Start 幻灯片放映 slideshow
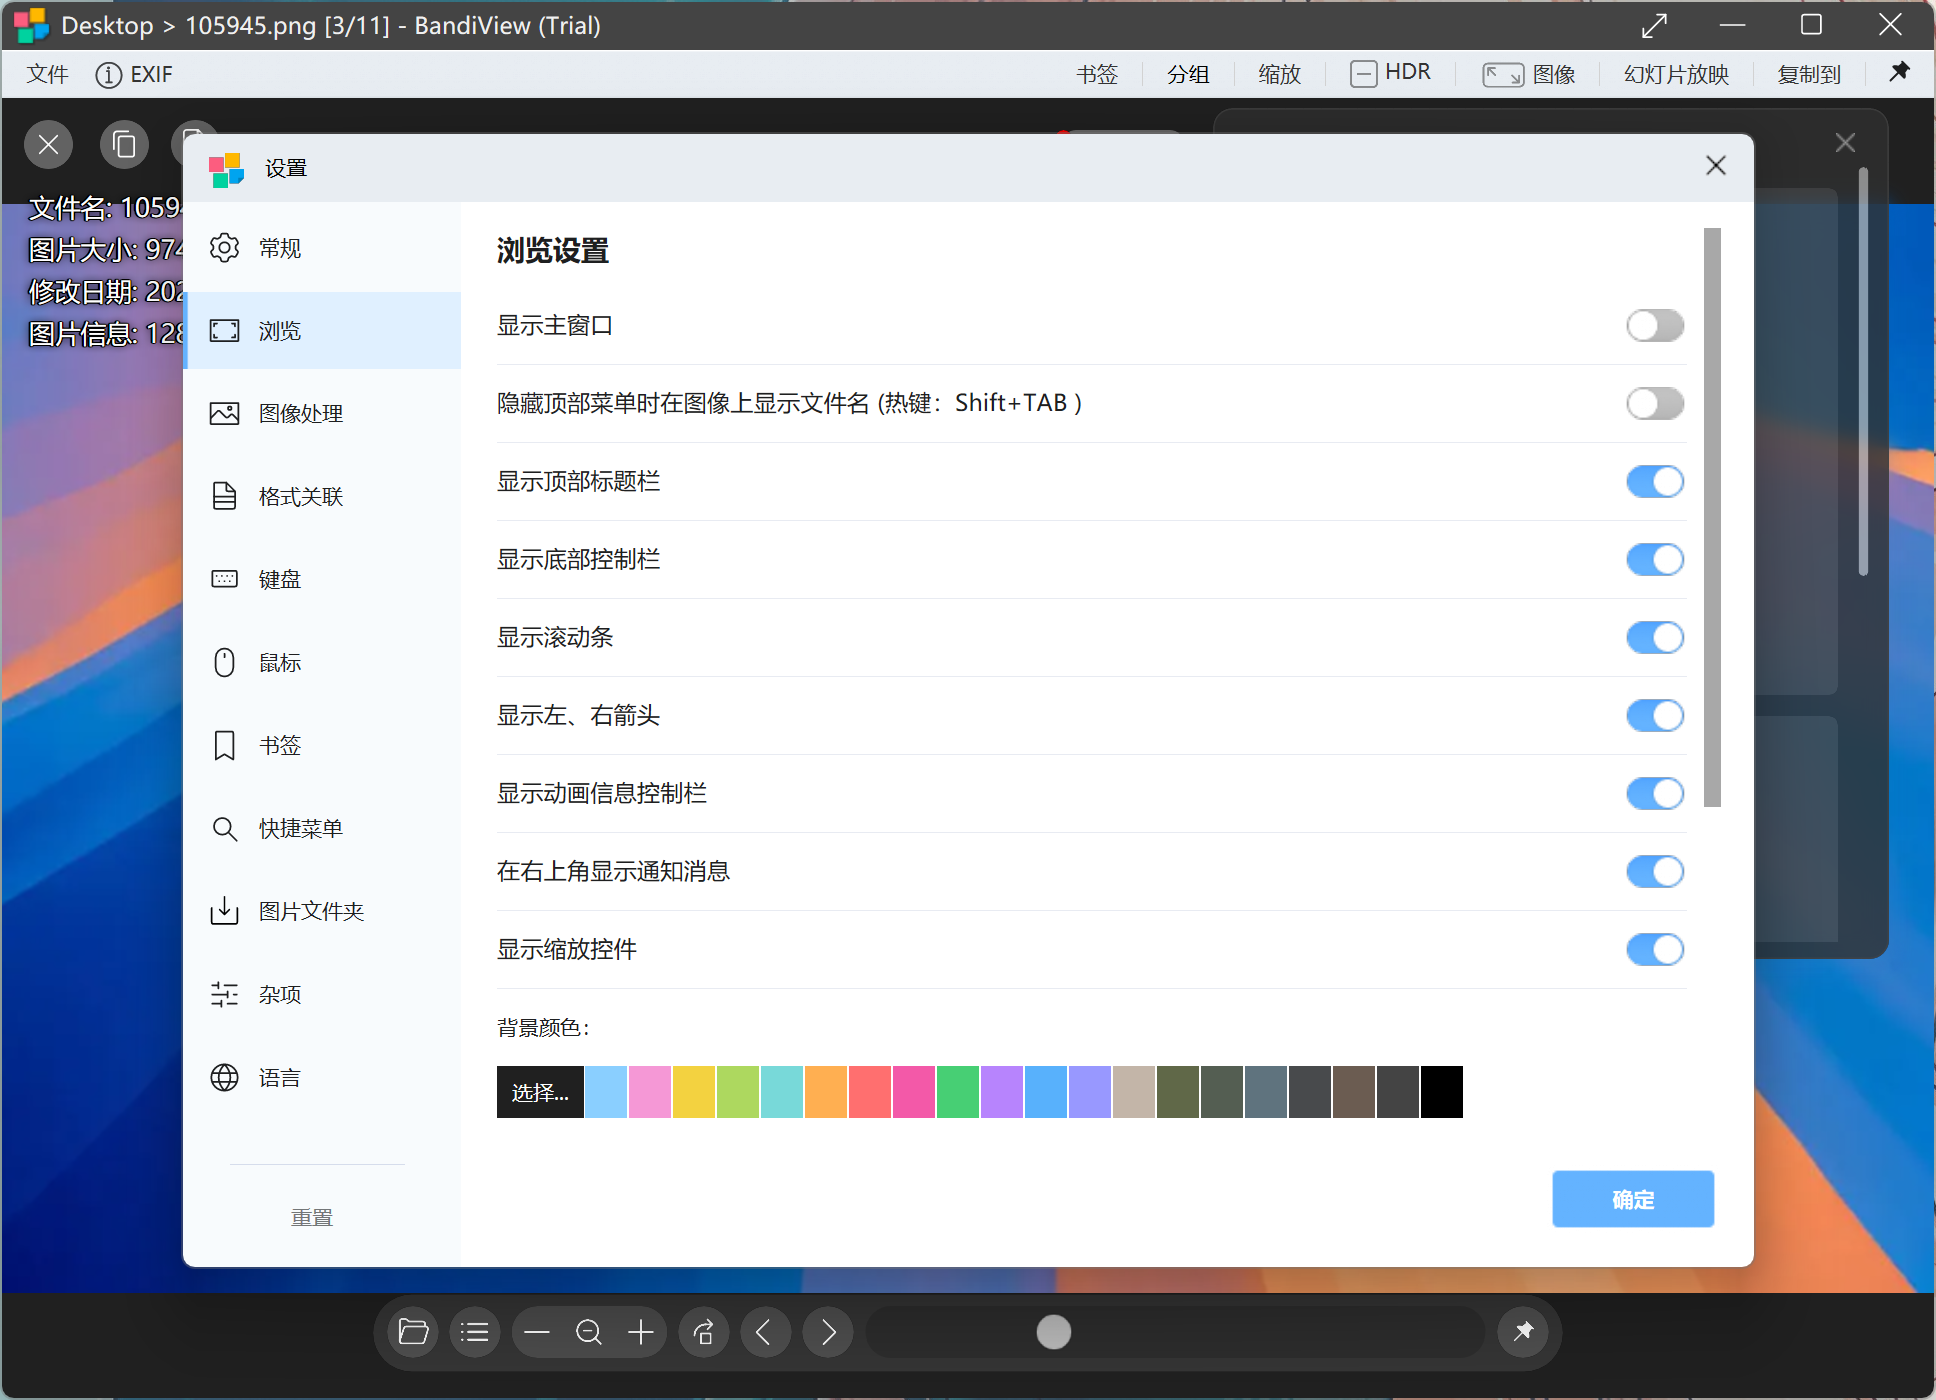Viewport: 1936px width, 1400px height. point(1676,74)
